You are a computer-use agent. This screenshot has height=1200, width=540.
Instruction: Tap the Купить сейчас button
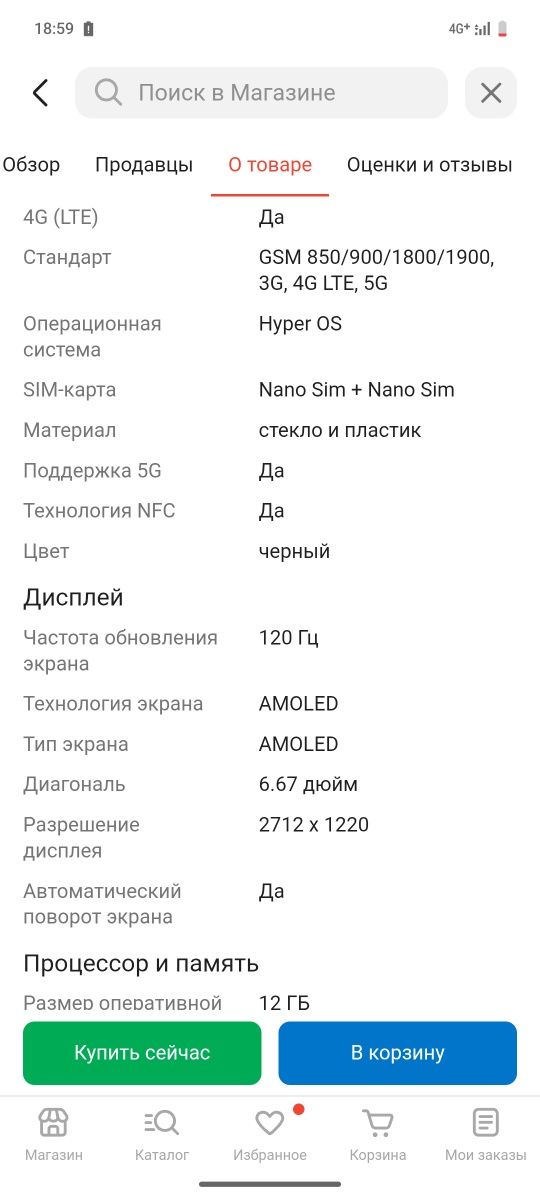(x=142, y=1053)
